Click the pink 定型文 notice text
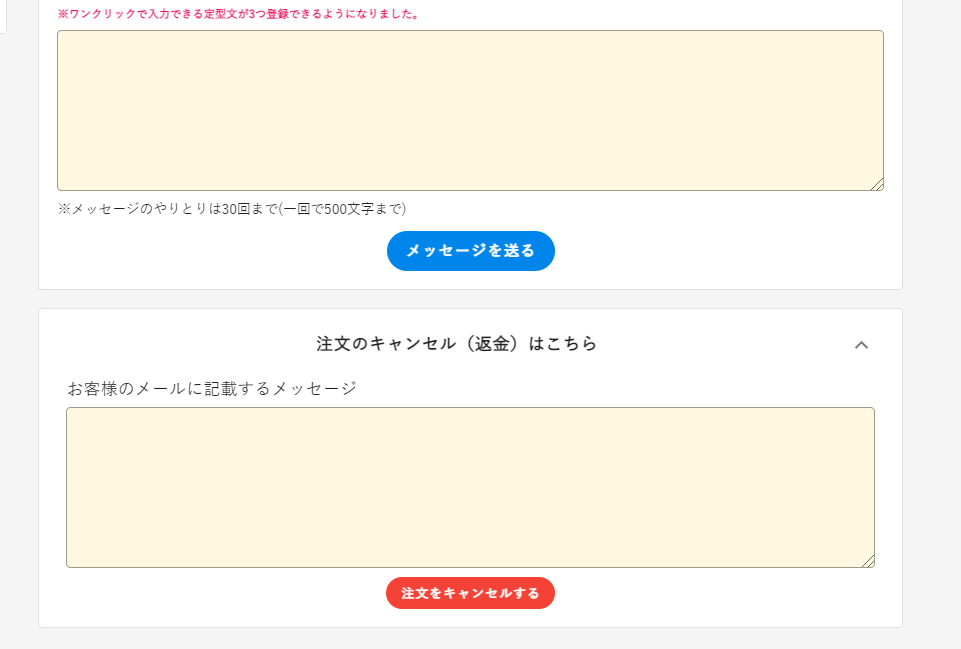This screenshot has height=649, width=961. (x=238, y=15)
